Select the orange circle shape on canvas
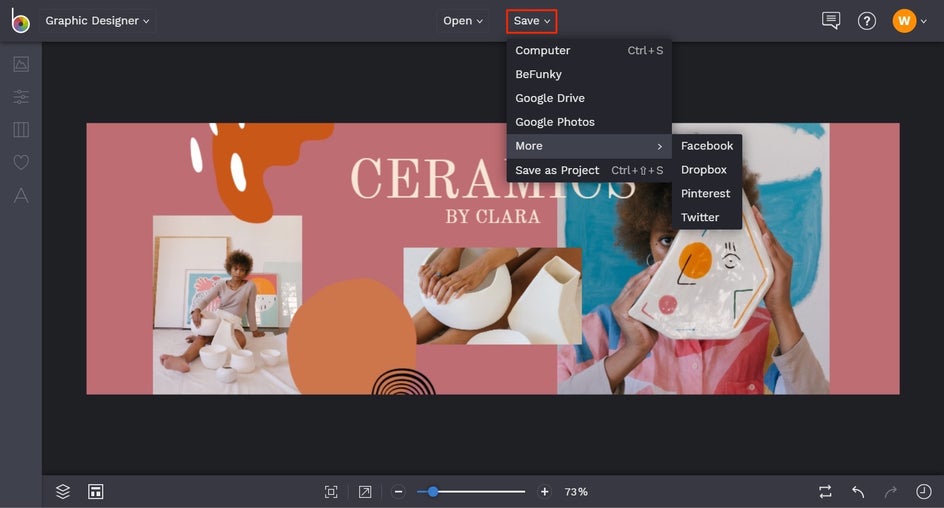This screenshot has width=944, height=508. [x=352, y=337]
